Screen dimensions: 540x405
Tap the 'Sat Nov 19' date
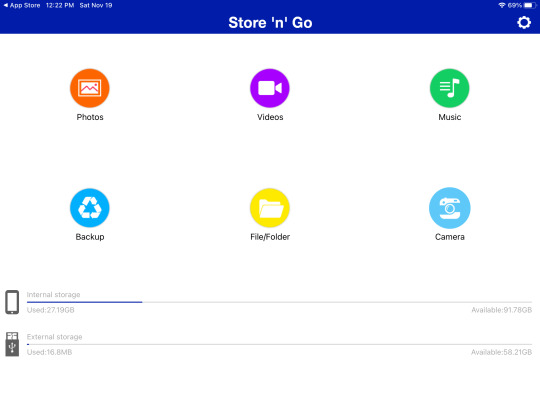[96, 6]
